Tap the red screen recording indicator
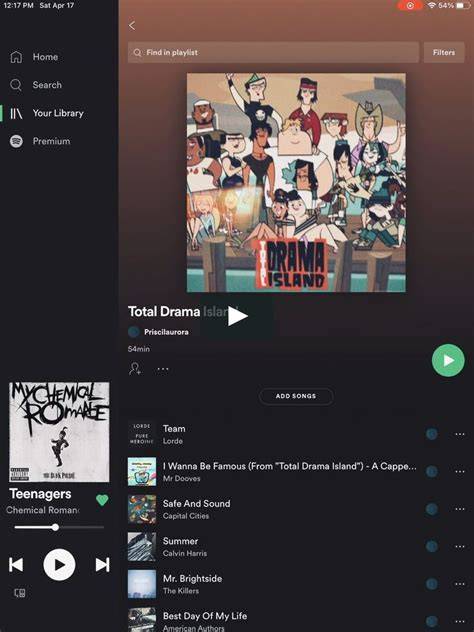Screen dimensions: 474x632 coord(410,6)
